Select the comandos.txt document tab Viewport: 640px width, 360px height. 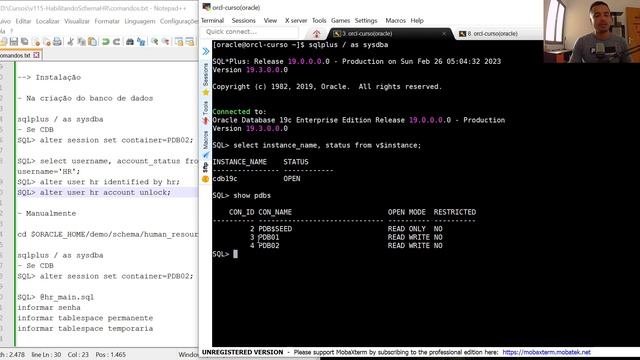15,55
